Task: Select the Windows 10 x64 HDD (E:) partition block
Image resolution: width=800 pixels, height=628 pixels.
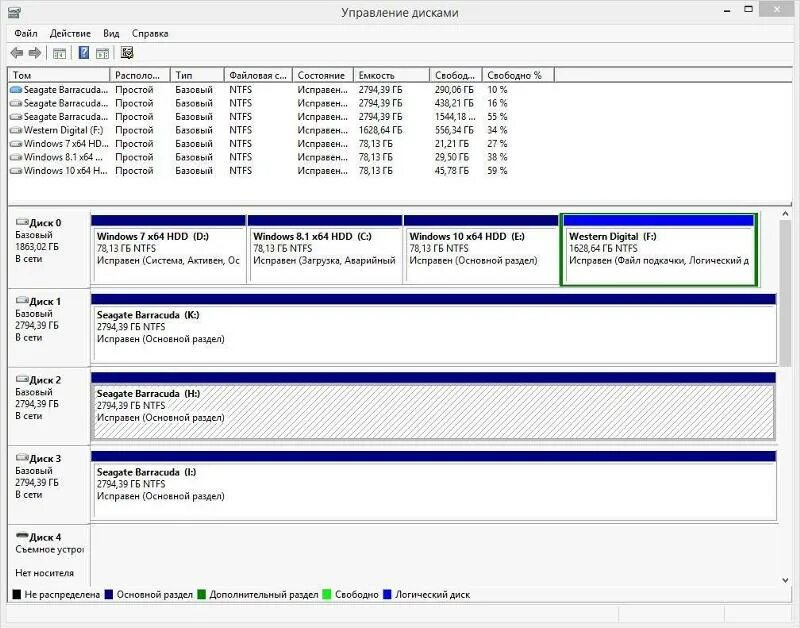Action: [481, 249]
